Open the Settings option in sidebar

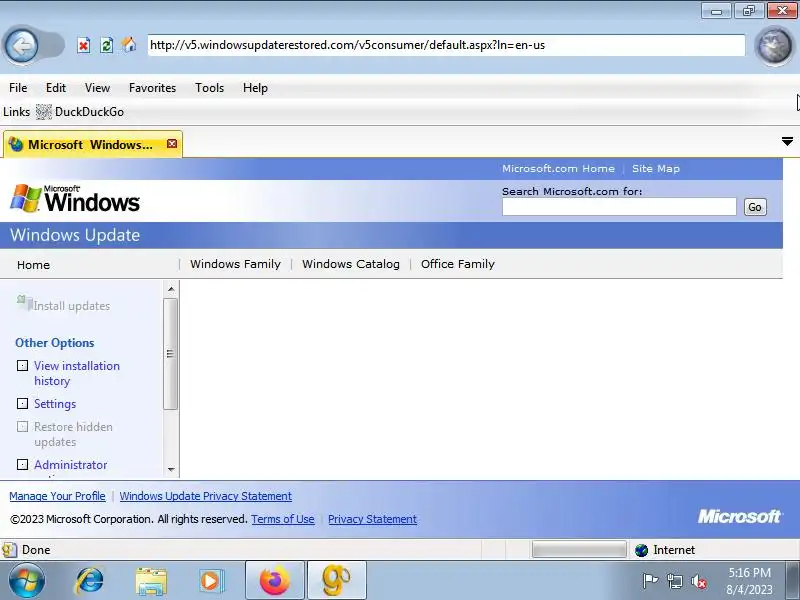(x=55, y=404)
